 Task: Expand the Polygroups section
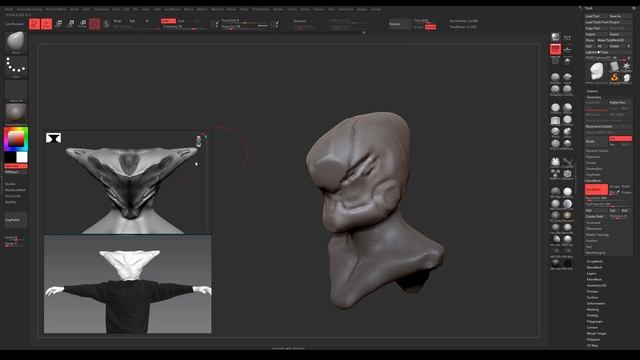(594, 322)
